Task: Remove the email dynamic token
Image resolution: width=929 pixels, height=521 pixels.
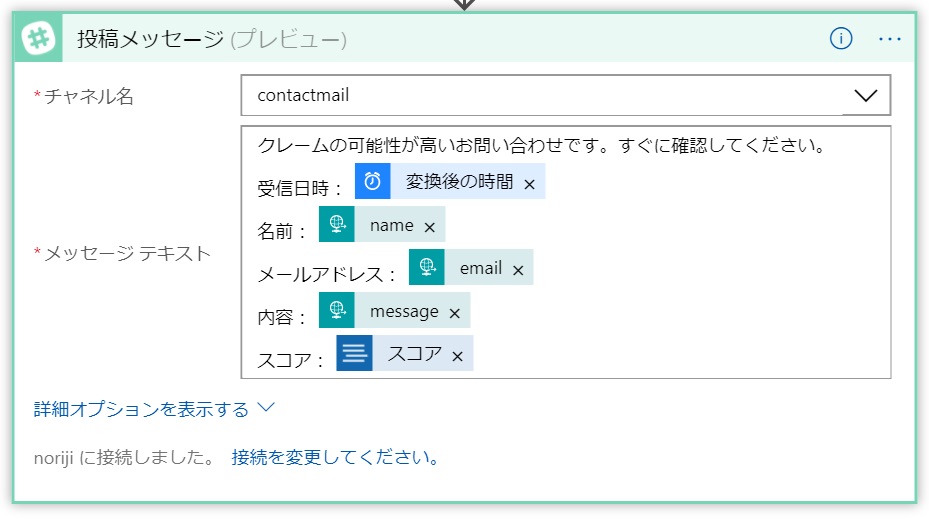Action: coord(518,270)
